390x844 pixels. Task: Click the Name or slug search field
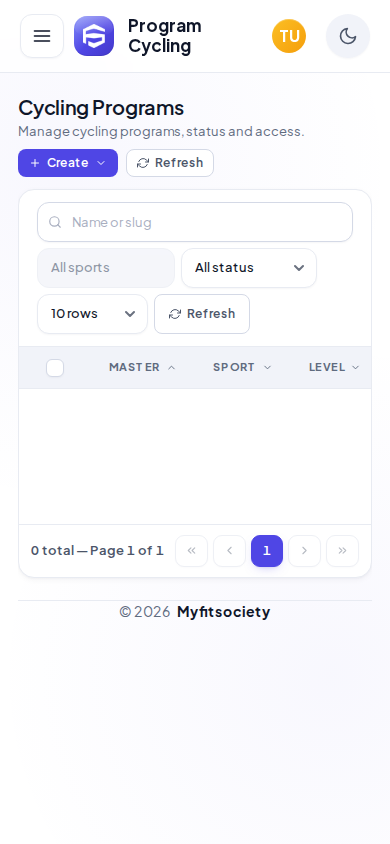click(195, 222)
